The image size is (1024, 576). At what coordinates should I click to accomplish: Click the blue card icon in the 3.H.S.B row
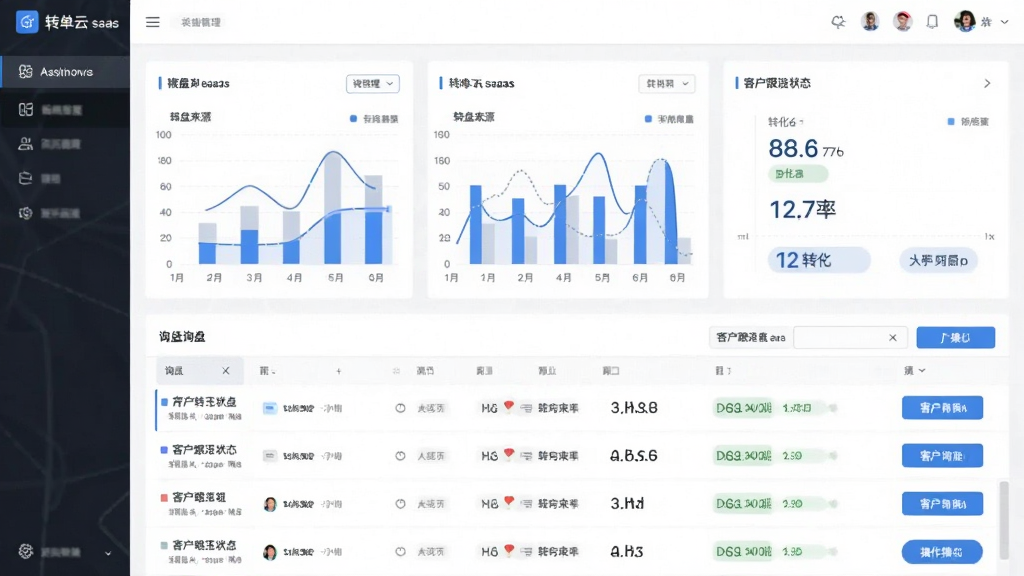click(269, 408)
